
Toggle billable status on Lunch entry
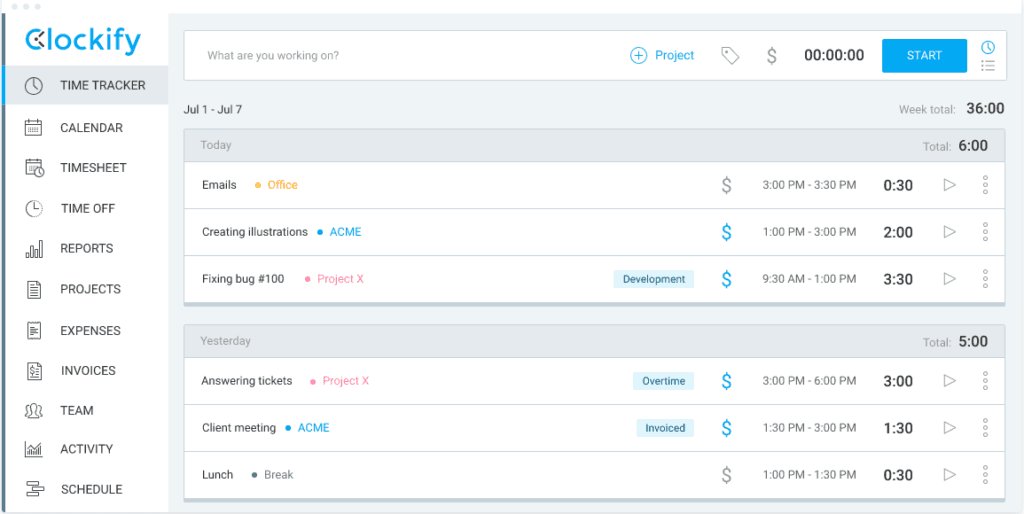[x=727, y=475]
